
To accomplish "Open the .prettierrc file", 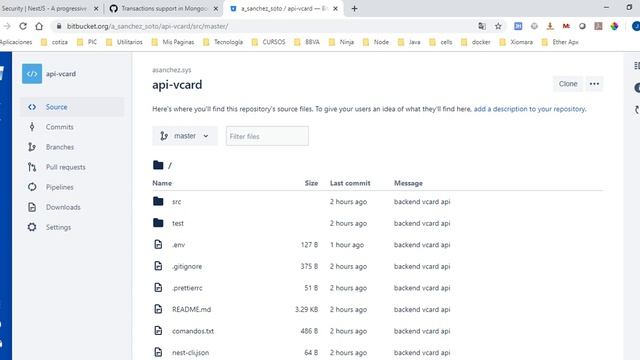I will [x=187, y=288].
